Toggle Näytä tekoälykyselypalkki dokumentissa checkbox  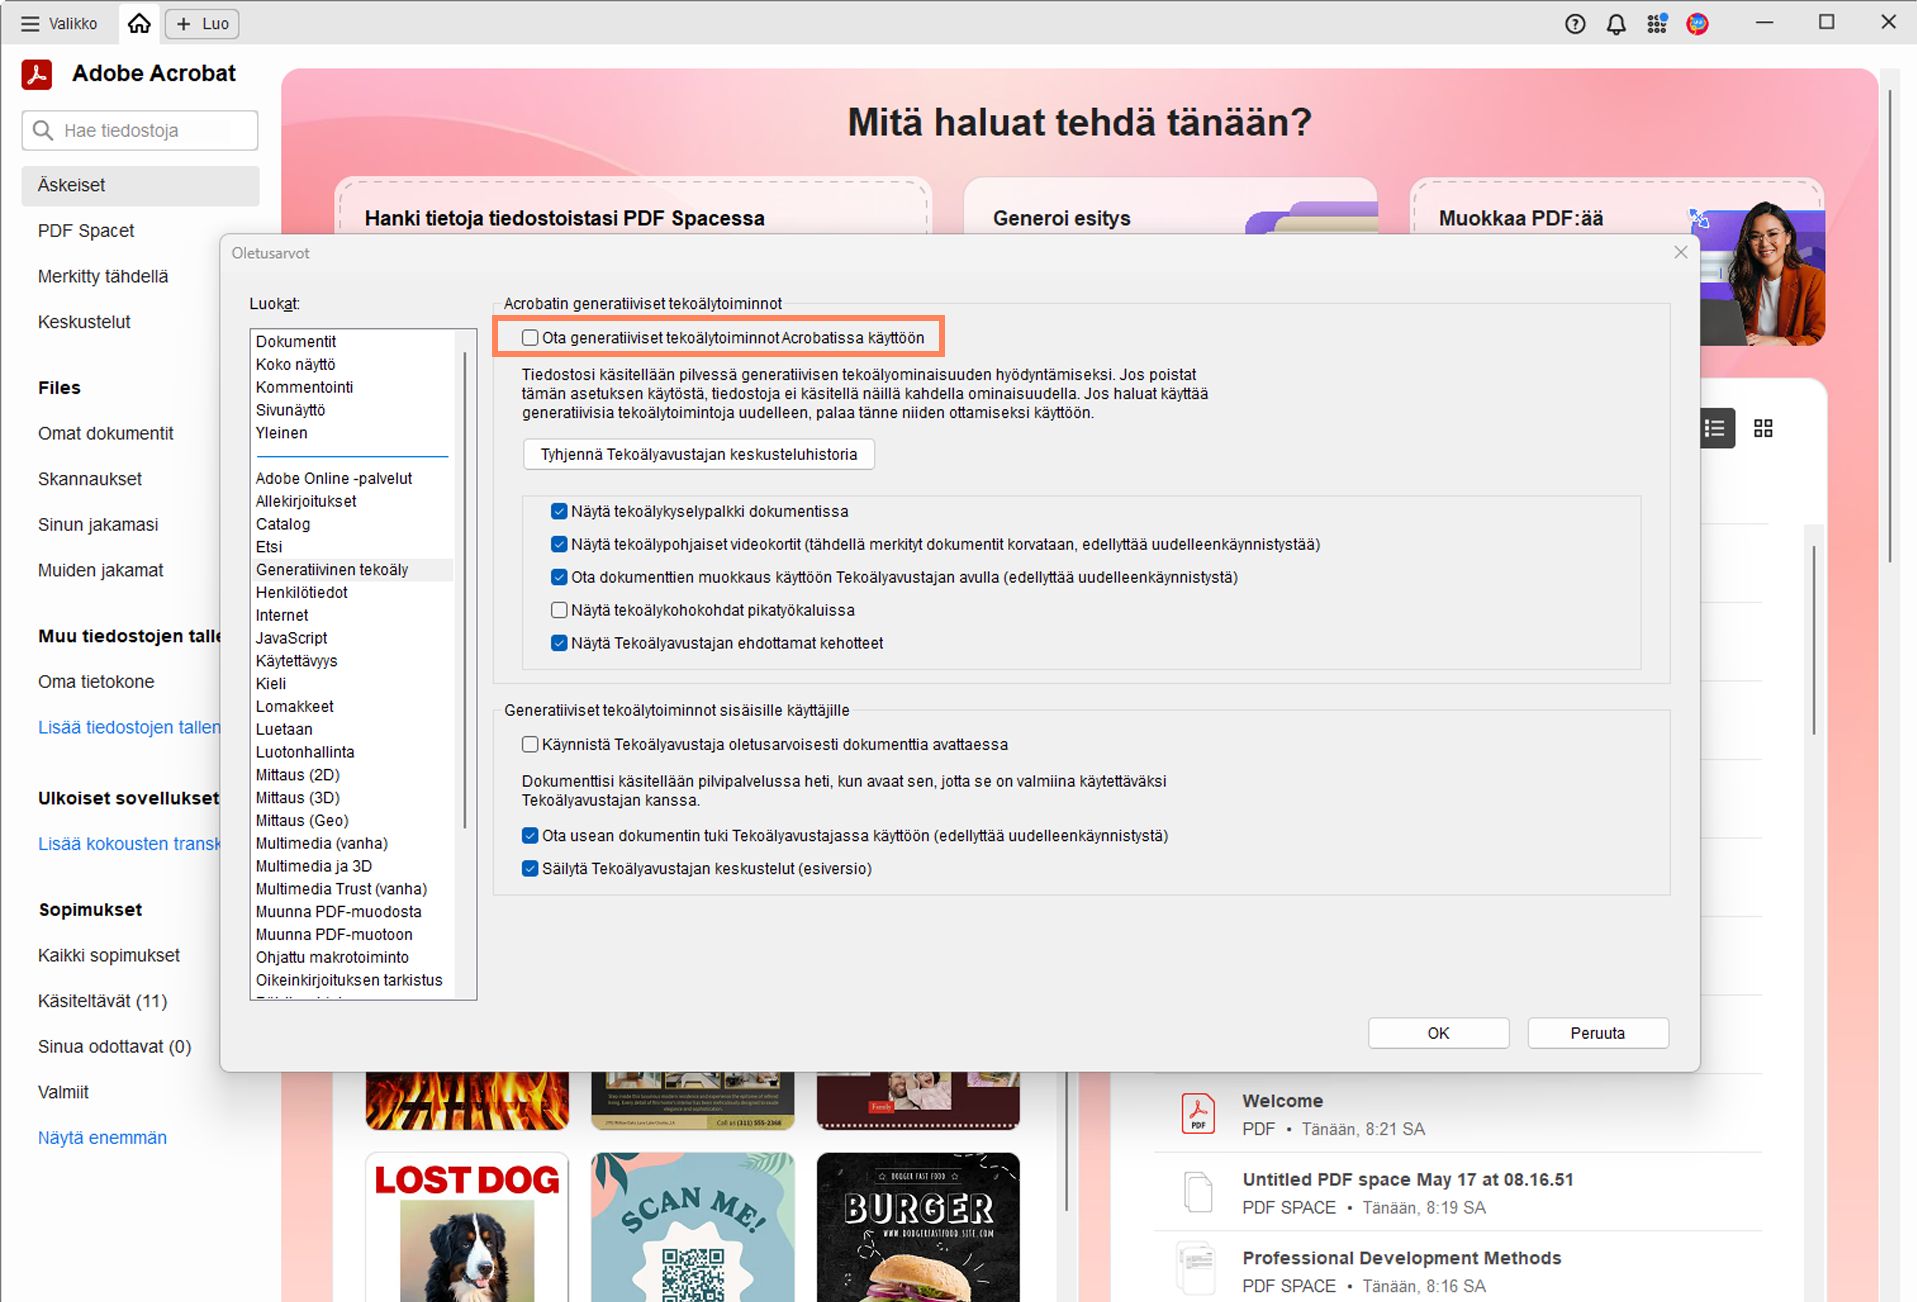[559, 511]
